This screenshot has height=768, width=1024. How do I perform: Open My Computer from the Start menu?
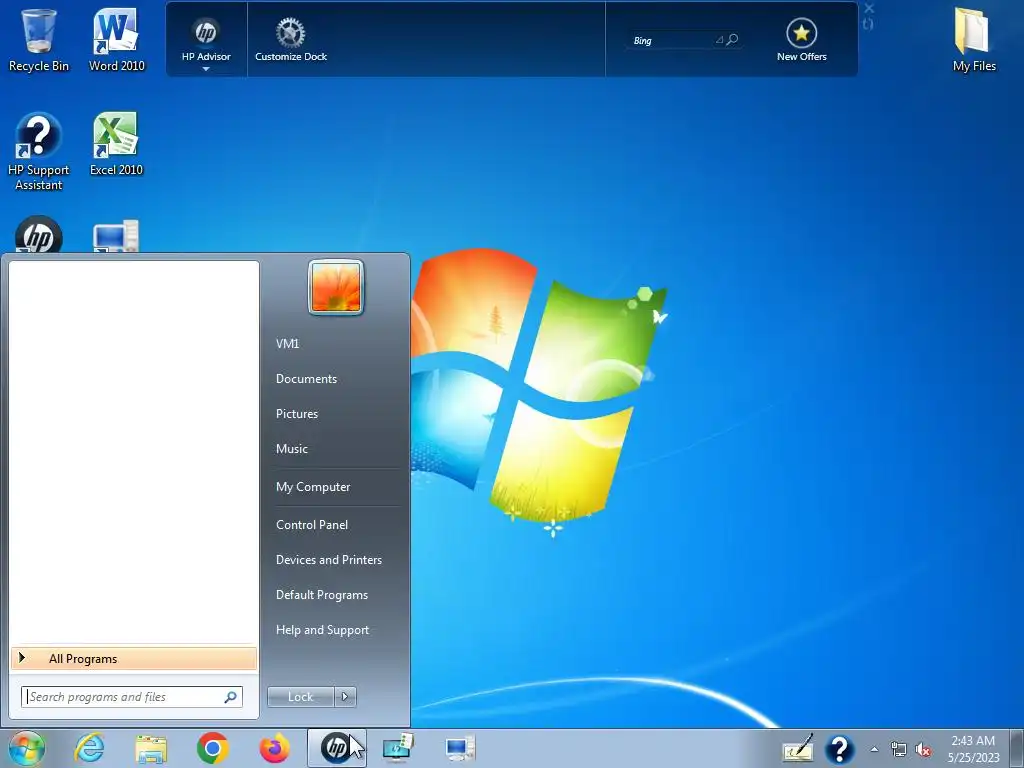click(313, 487)
